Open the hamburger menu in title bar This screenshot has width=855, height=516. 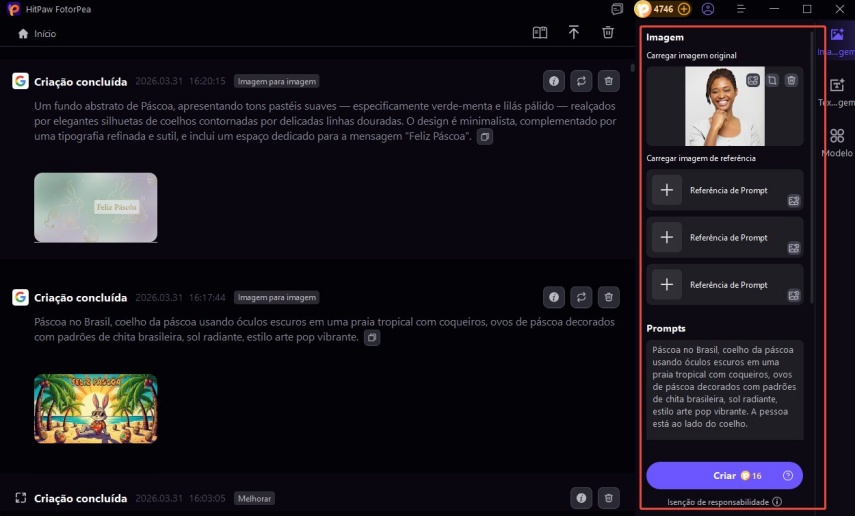741,9
